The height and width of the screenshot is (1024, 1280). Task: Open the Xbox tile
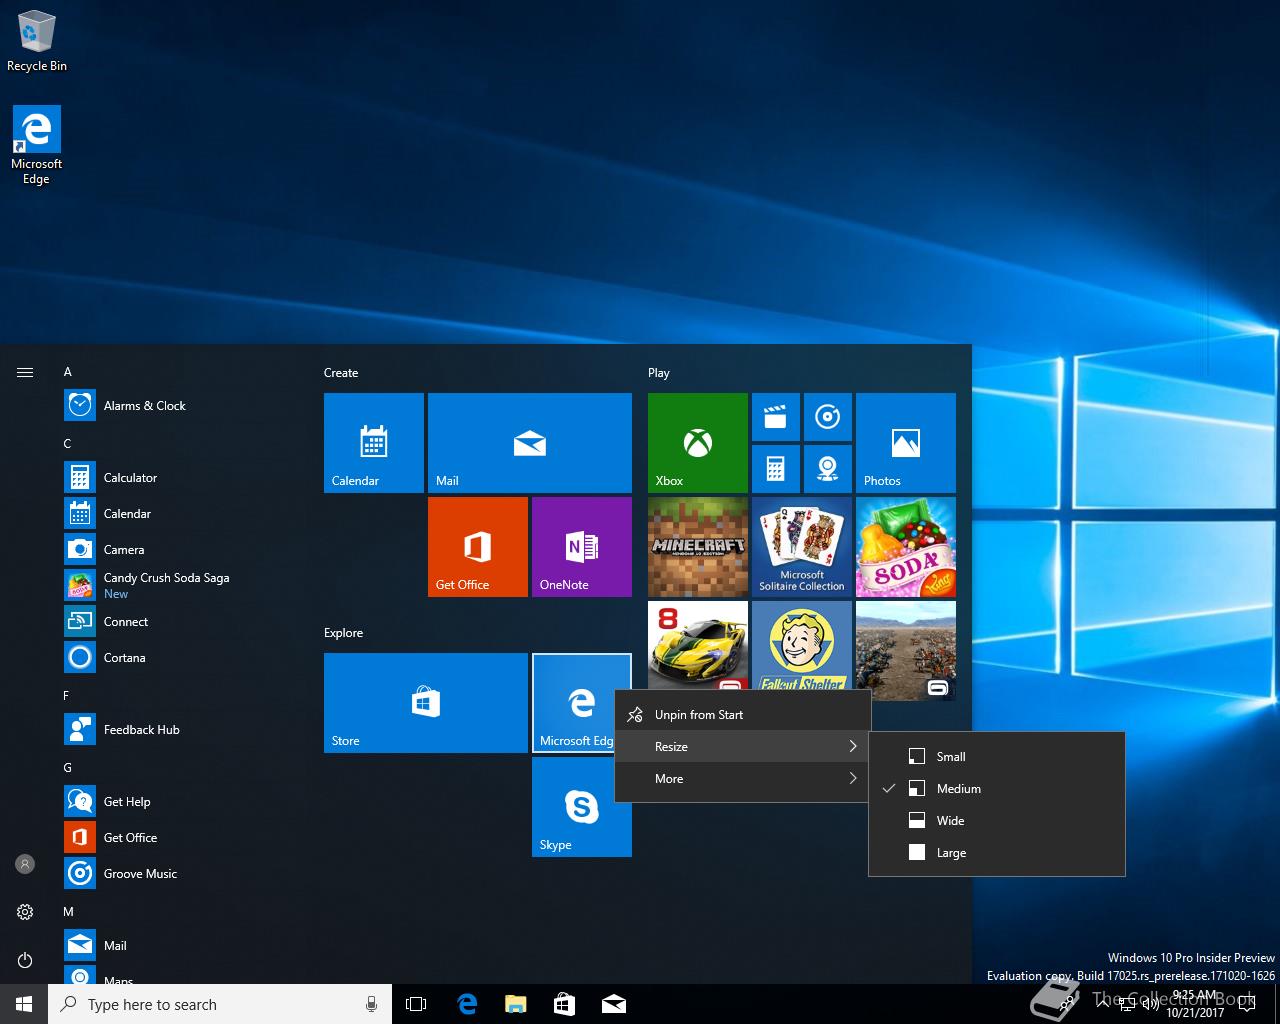pos(698,443)
